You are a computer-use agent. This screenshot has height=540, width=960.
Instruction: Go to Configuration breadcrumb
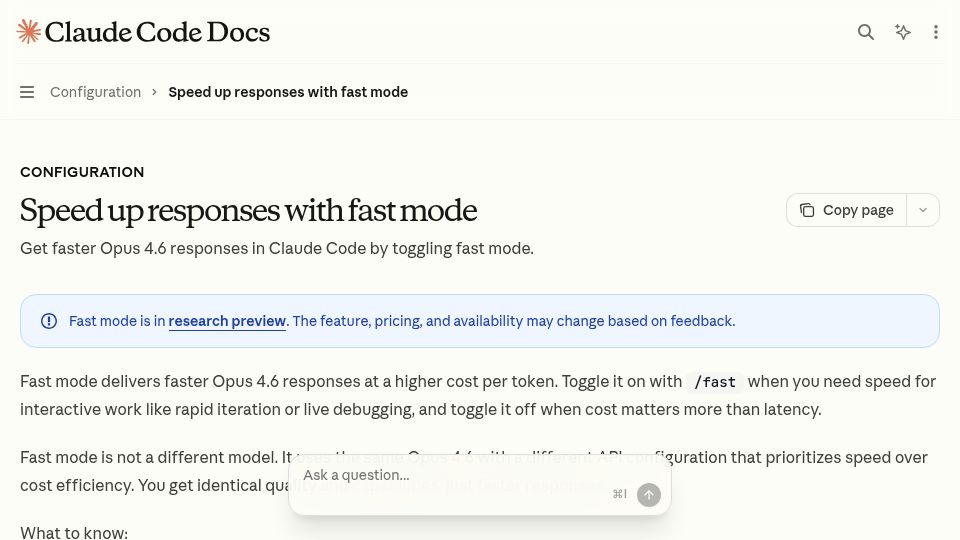[x=96, y=92]
